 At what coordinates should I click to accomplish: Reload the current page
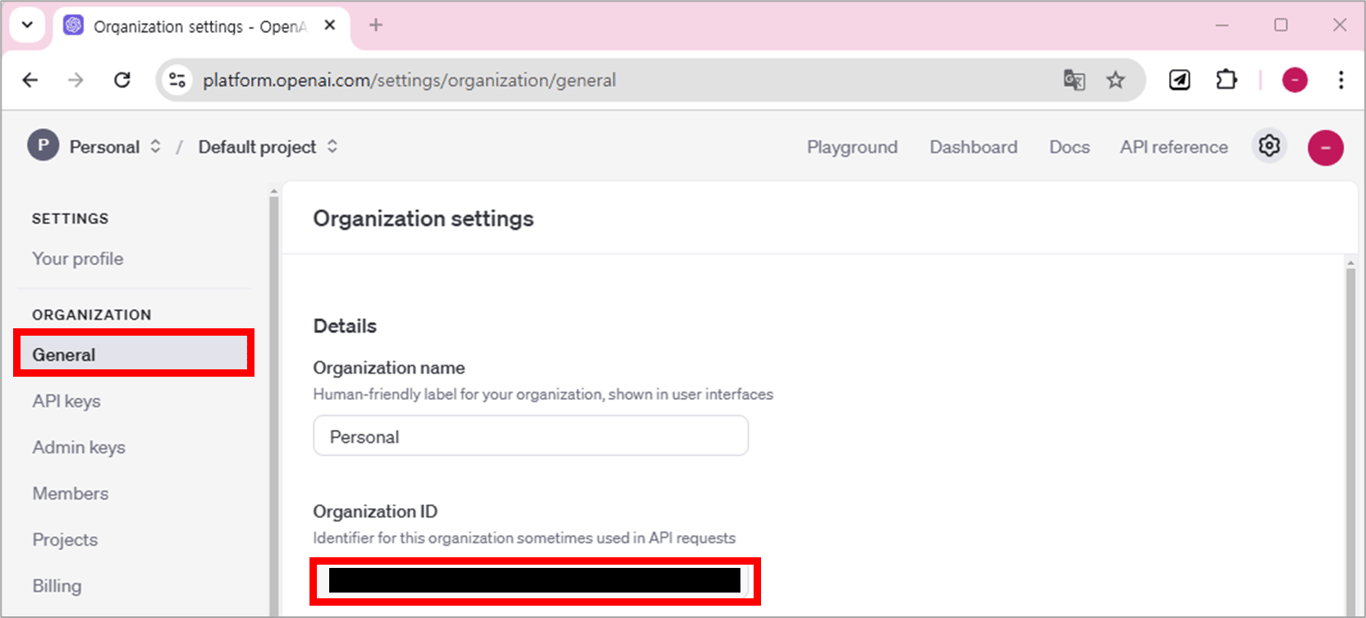pyautogui.click(x=122, y=80)
